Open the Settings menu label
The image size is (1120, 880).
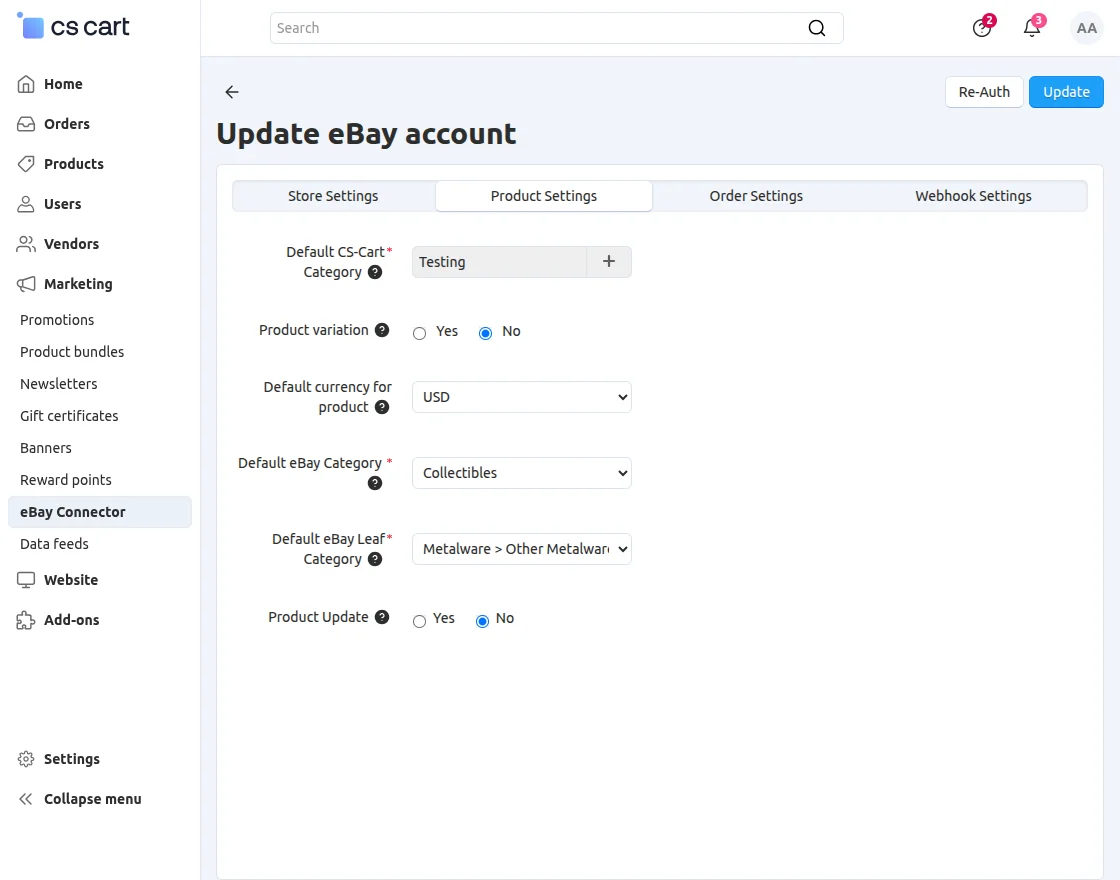(x=71, y=759)
